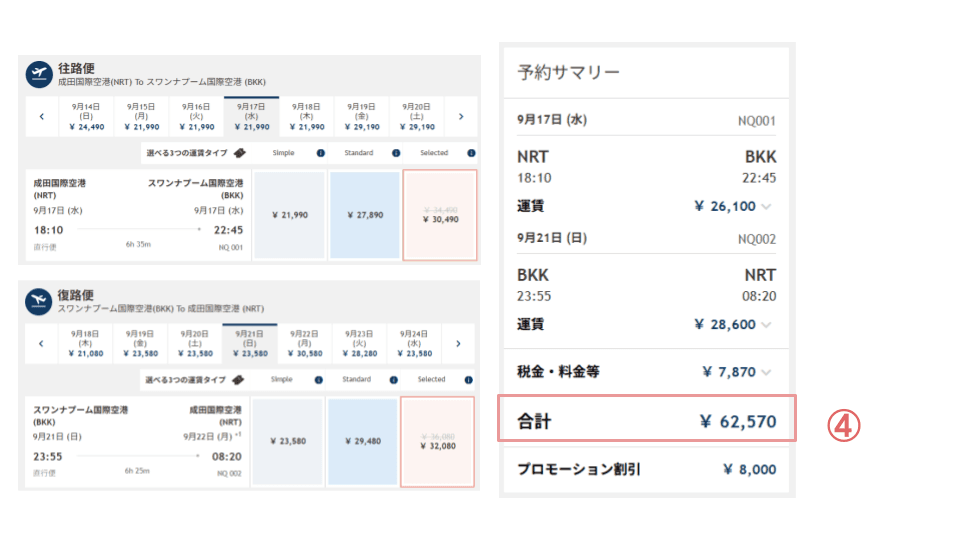Open return Simple fare info icon

pos(318,380)
